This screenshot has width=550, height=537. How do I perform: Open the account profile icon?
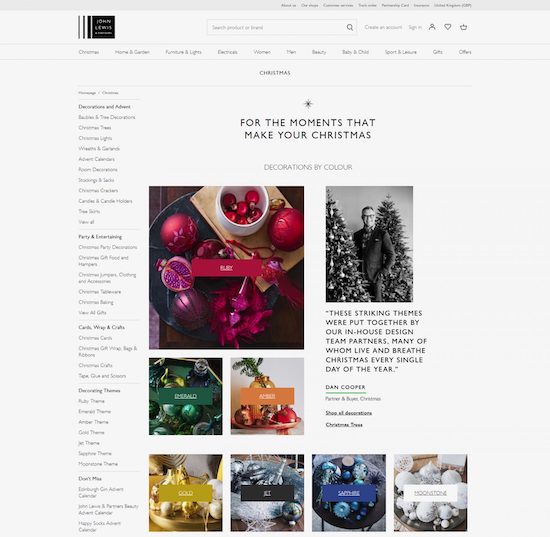pyautogui.click(x=432, y=27)
